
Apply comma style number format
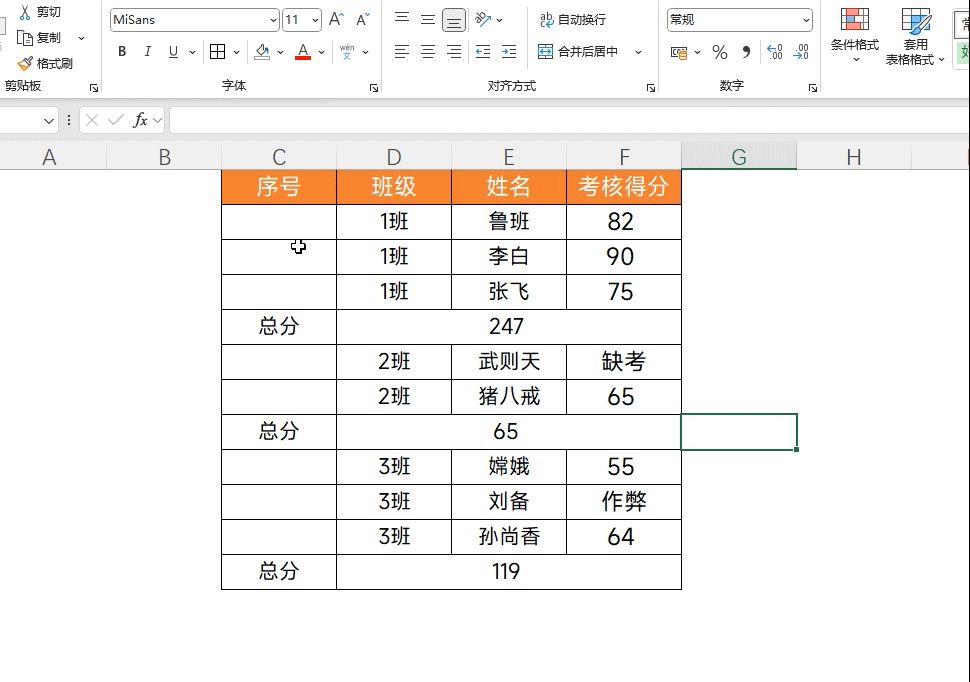coord(746,53)
